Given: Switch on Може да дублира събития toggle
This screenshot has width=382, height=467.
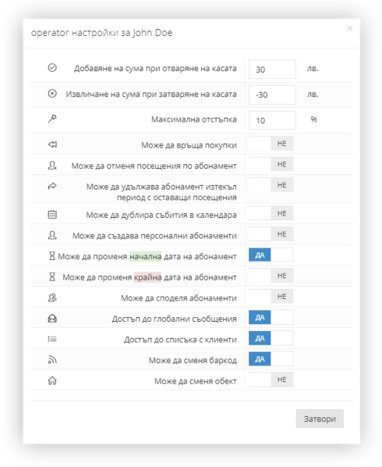Looking at the screenshot, I should click(271, 213).
